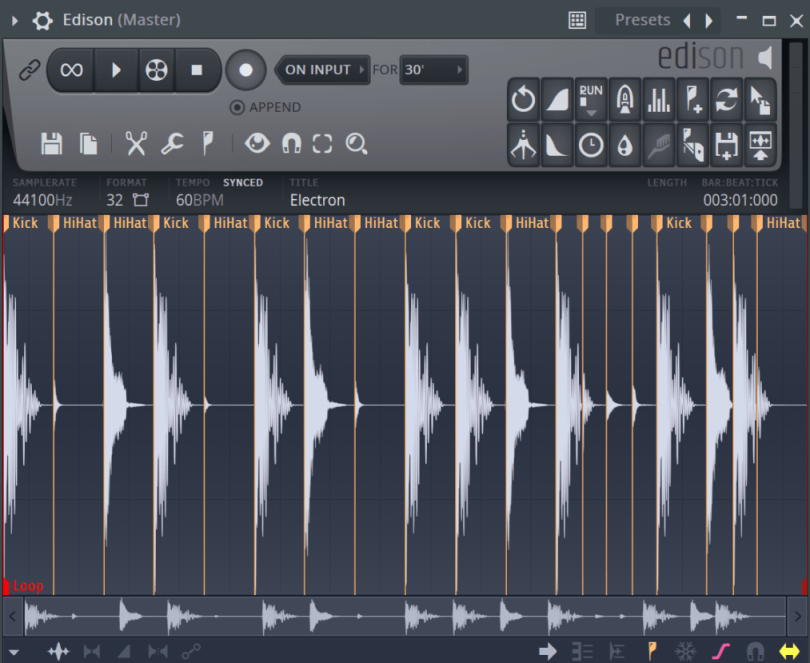The width and height of the screenshot is (810, 663).
Task: Toggle the orange regions flag in bottom bar
Action: coord(652,652)
